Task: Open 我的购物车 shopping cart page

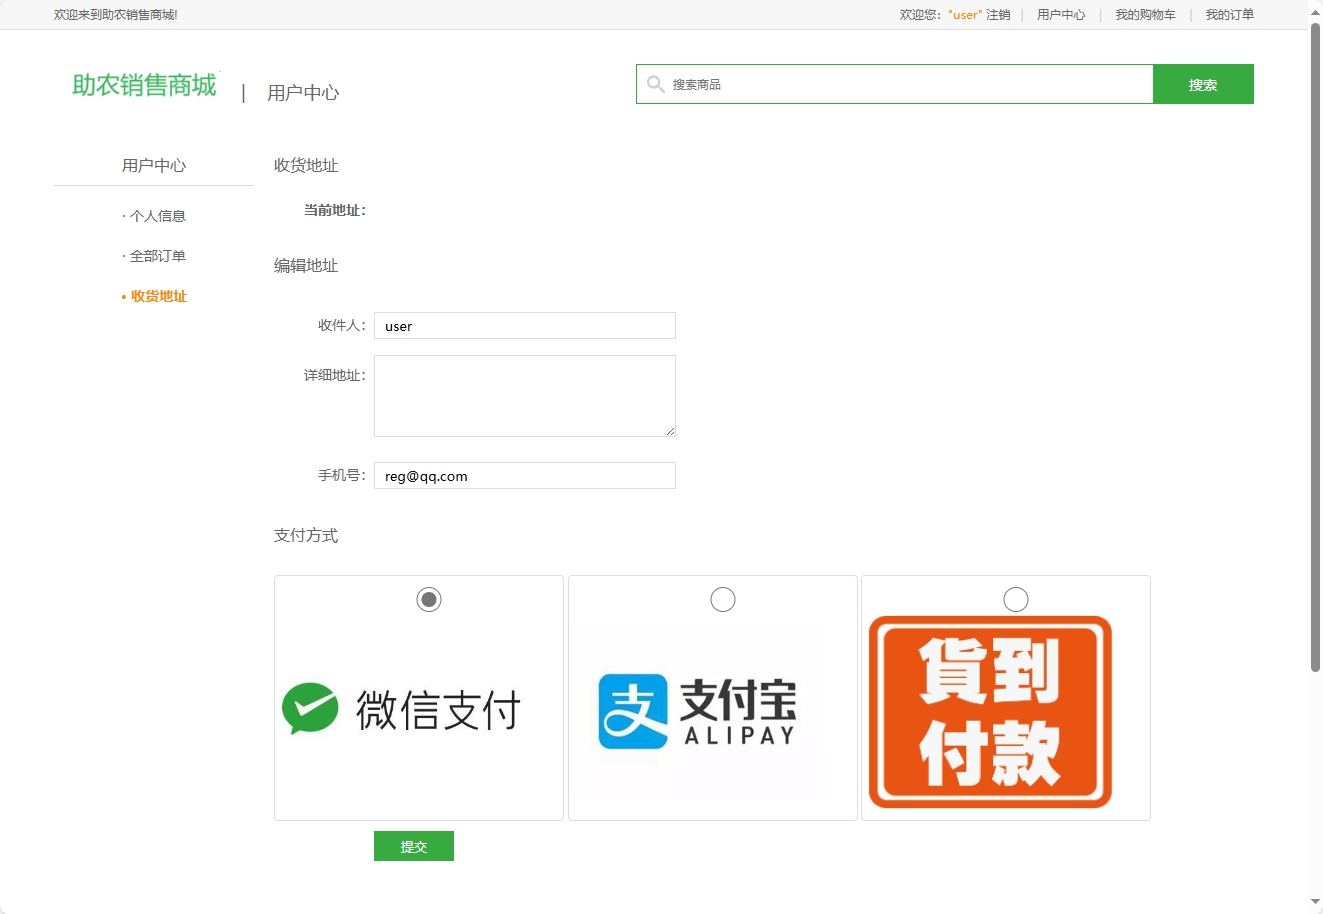Action: click(1145, 14)
